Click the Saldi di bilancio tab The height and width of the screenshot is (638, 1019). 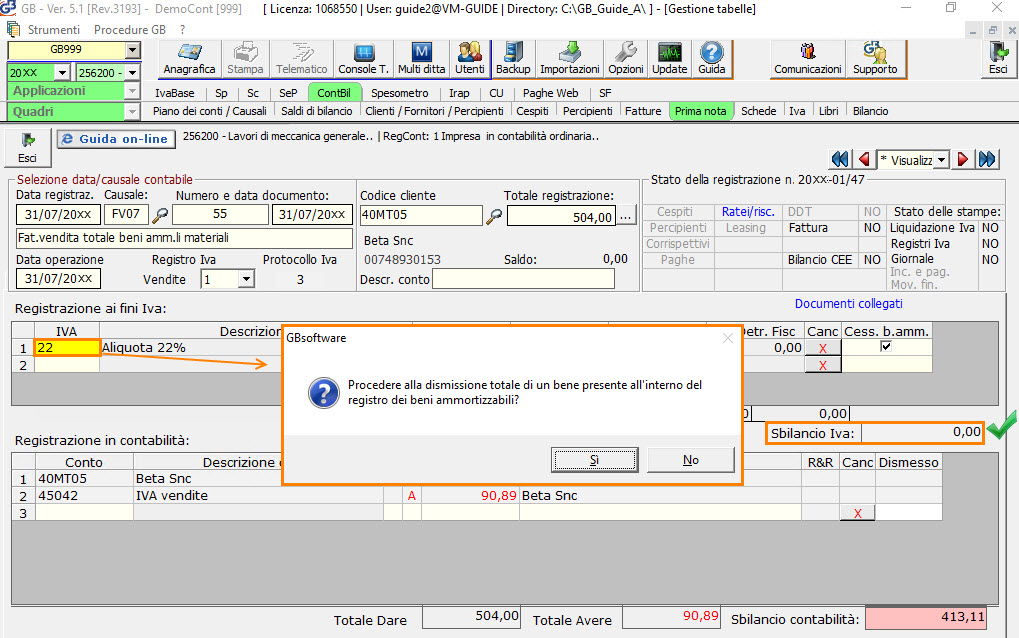tap(316, 111)
